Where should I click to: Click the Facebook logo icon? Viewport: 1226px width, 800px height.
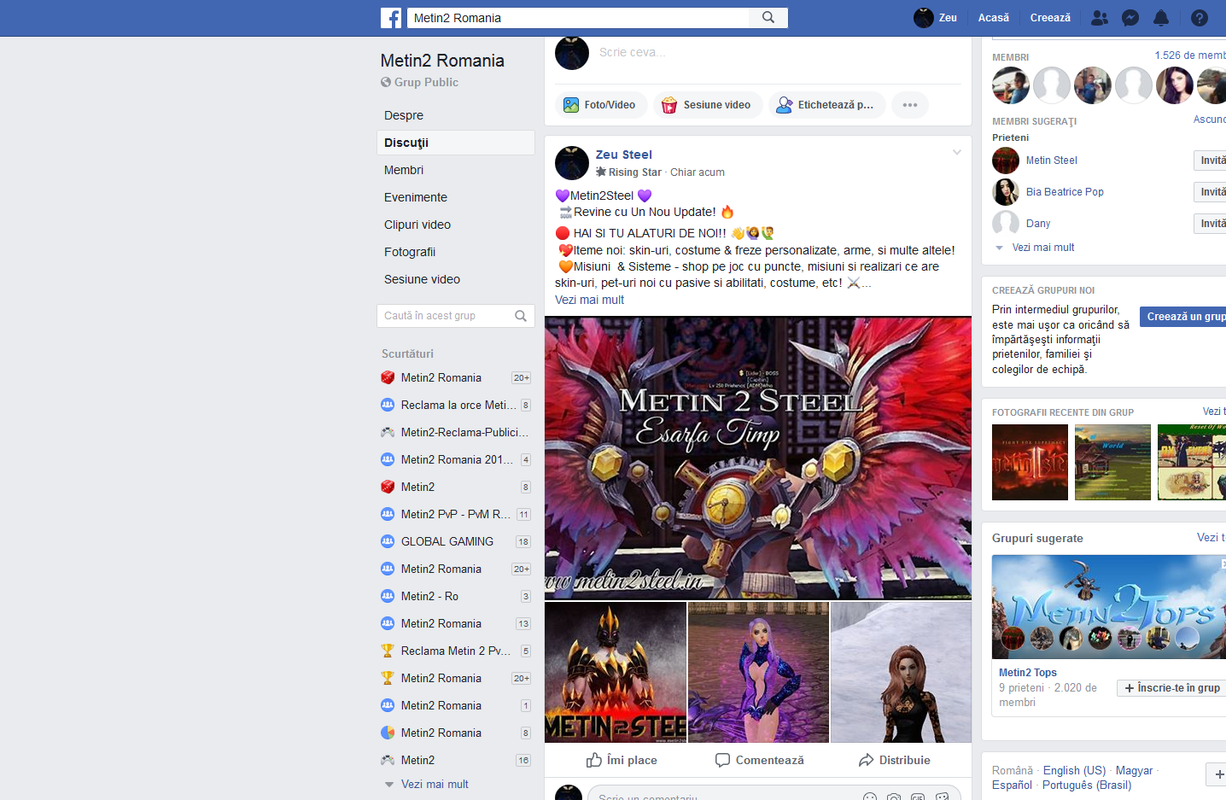coord(391,18)
